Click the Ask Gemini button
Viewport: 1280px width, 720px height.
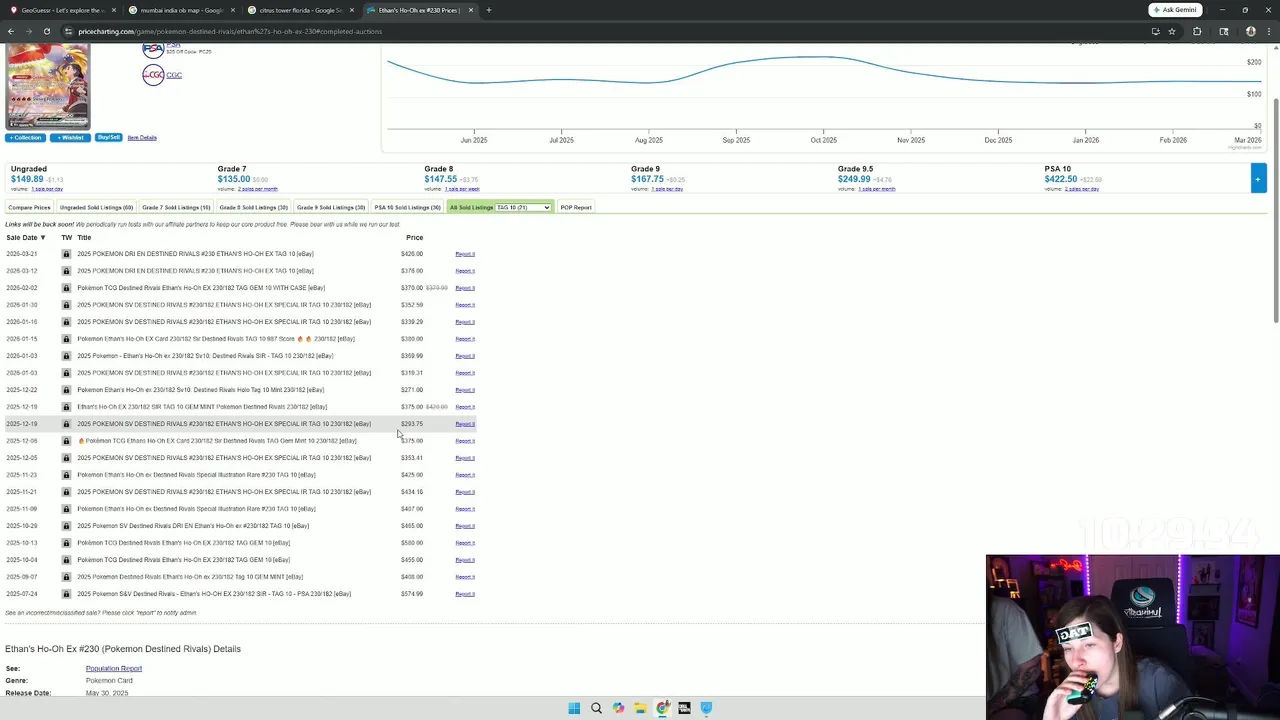point(1175,10)
